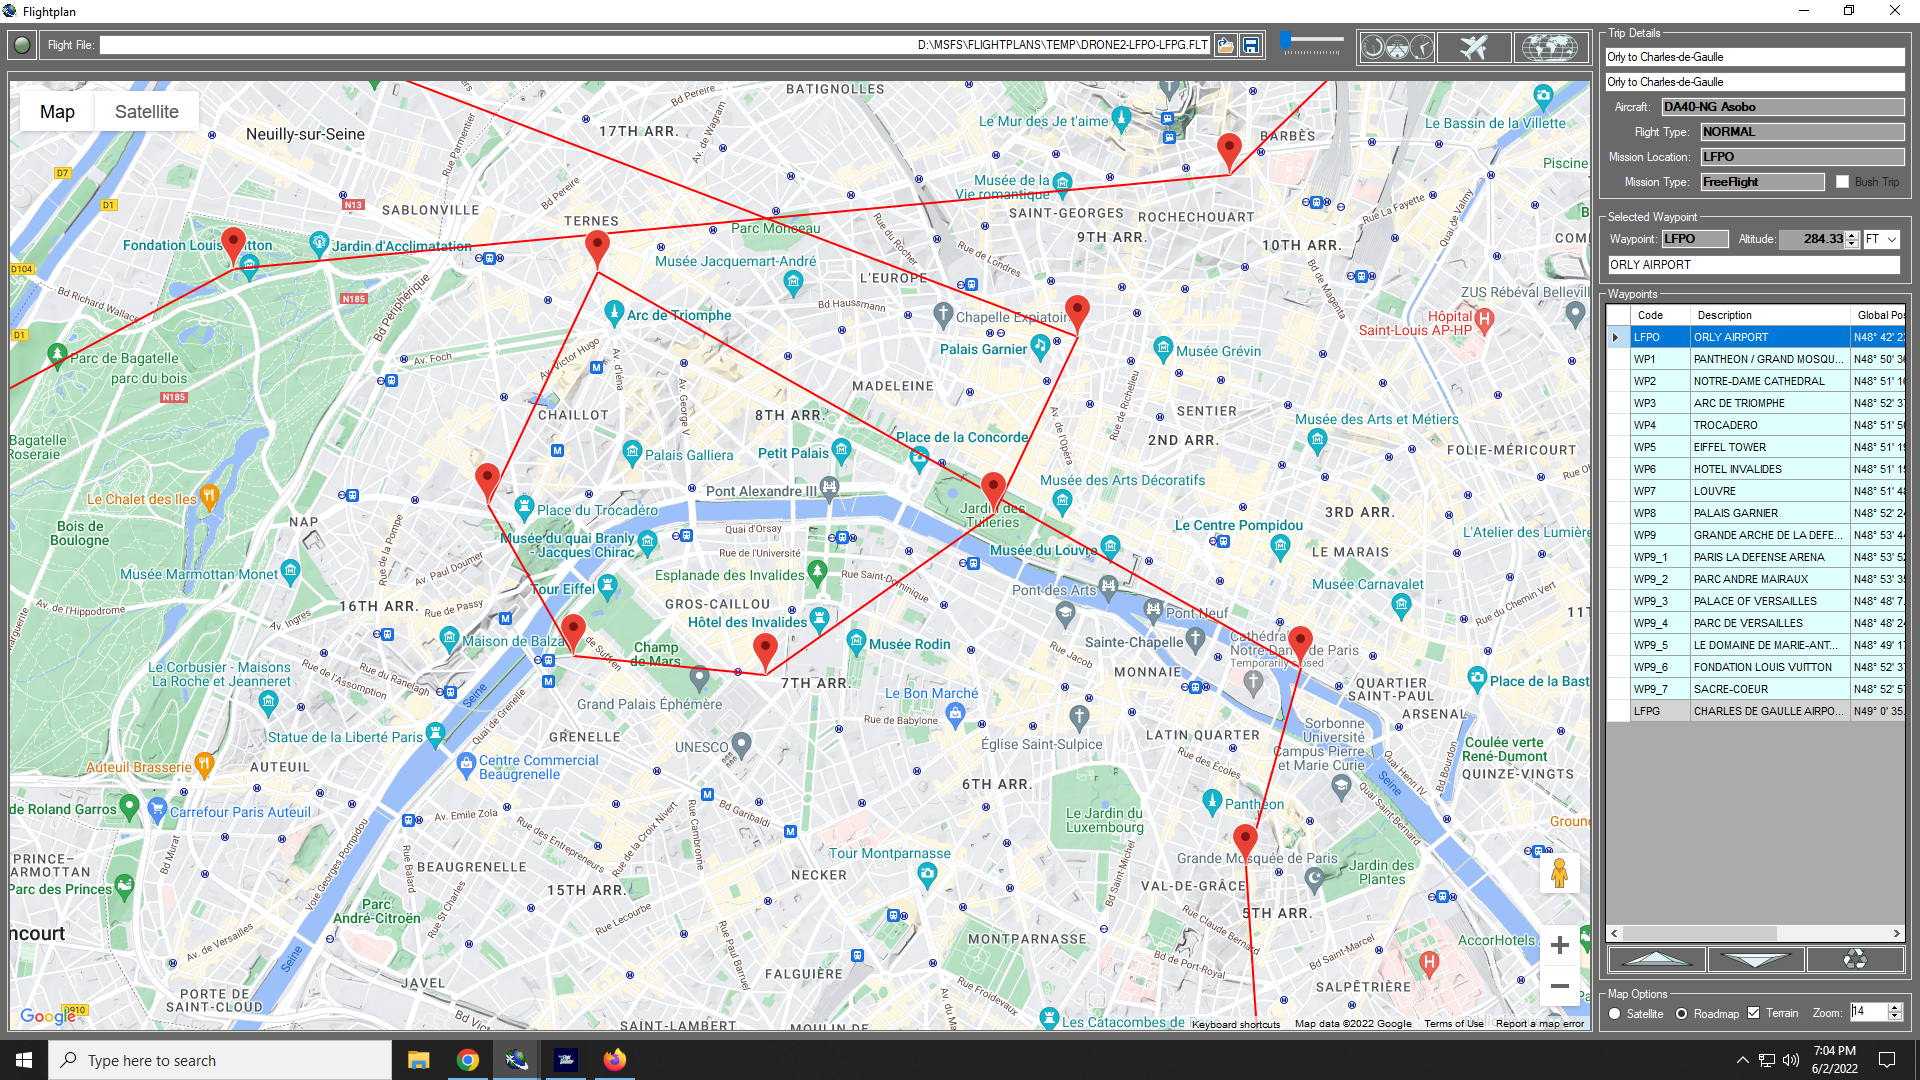Switch to the Satellite map tab

pos(146,111)
